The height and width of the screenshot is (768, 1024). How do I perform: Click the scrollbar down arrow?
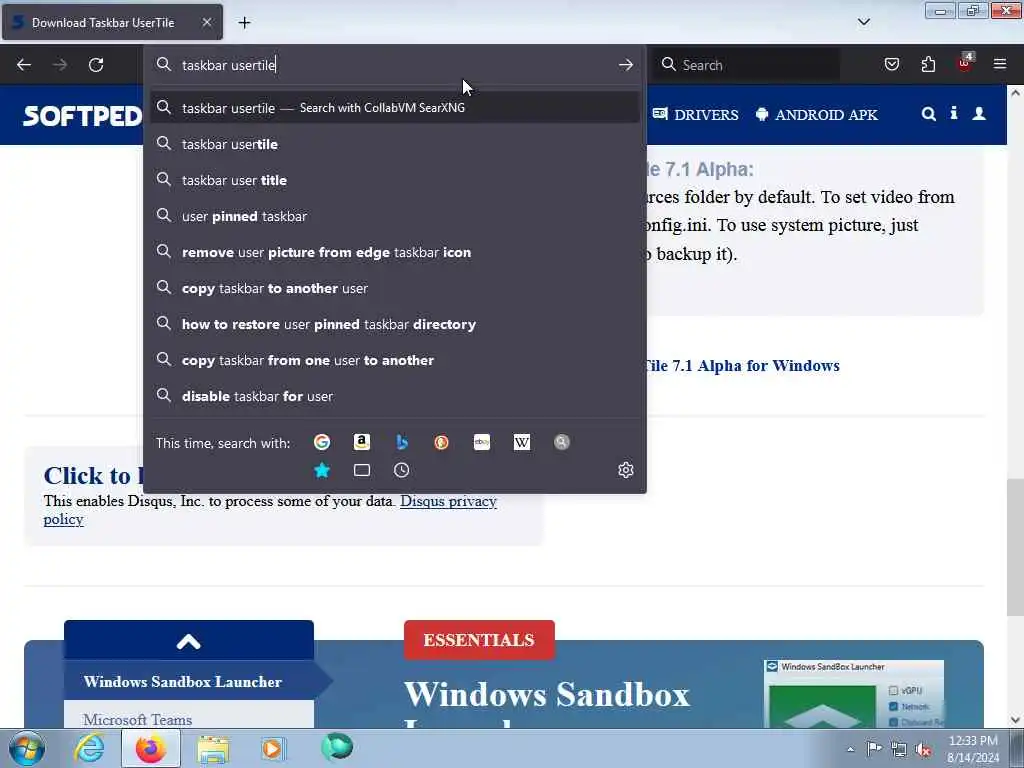point(1016,720)
